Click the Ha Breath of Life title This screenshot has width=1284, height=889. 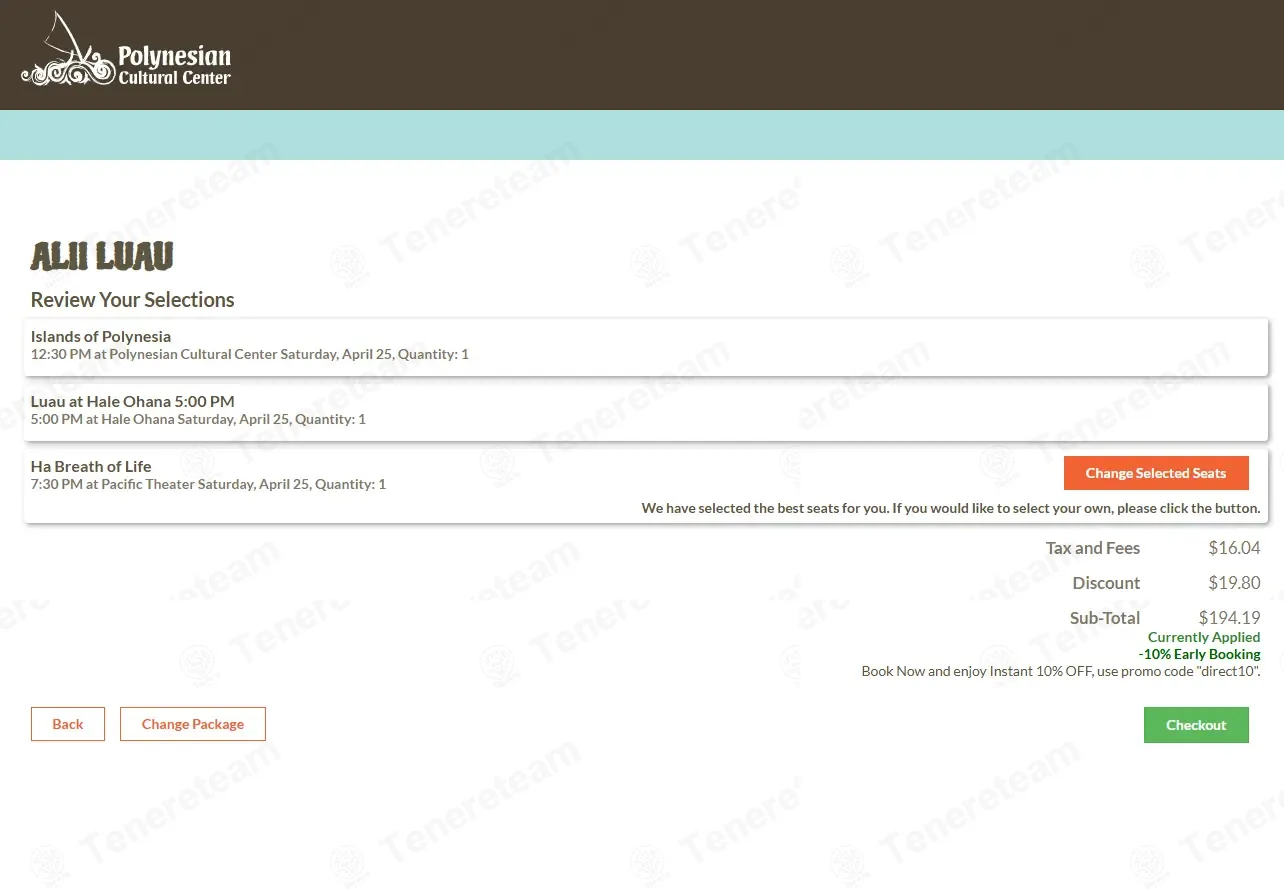91,466
